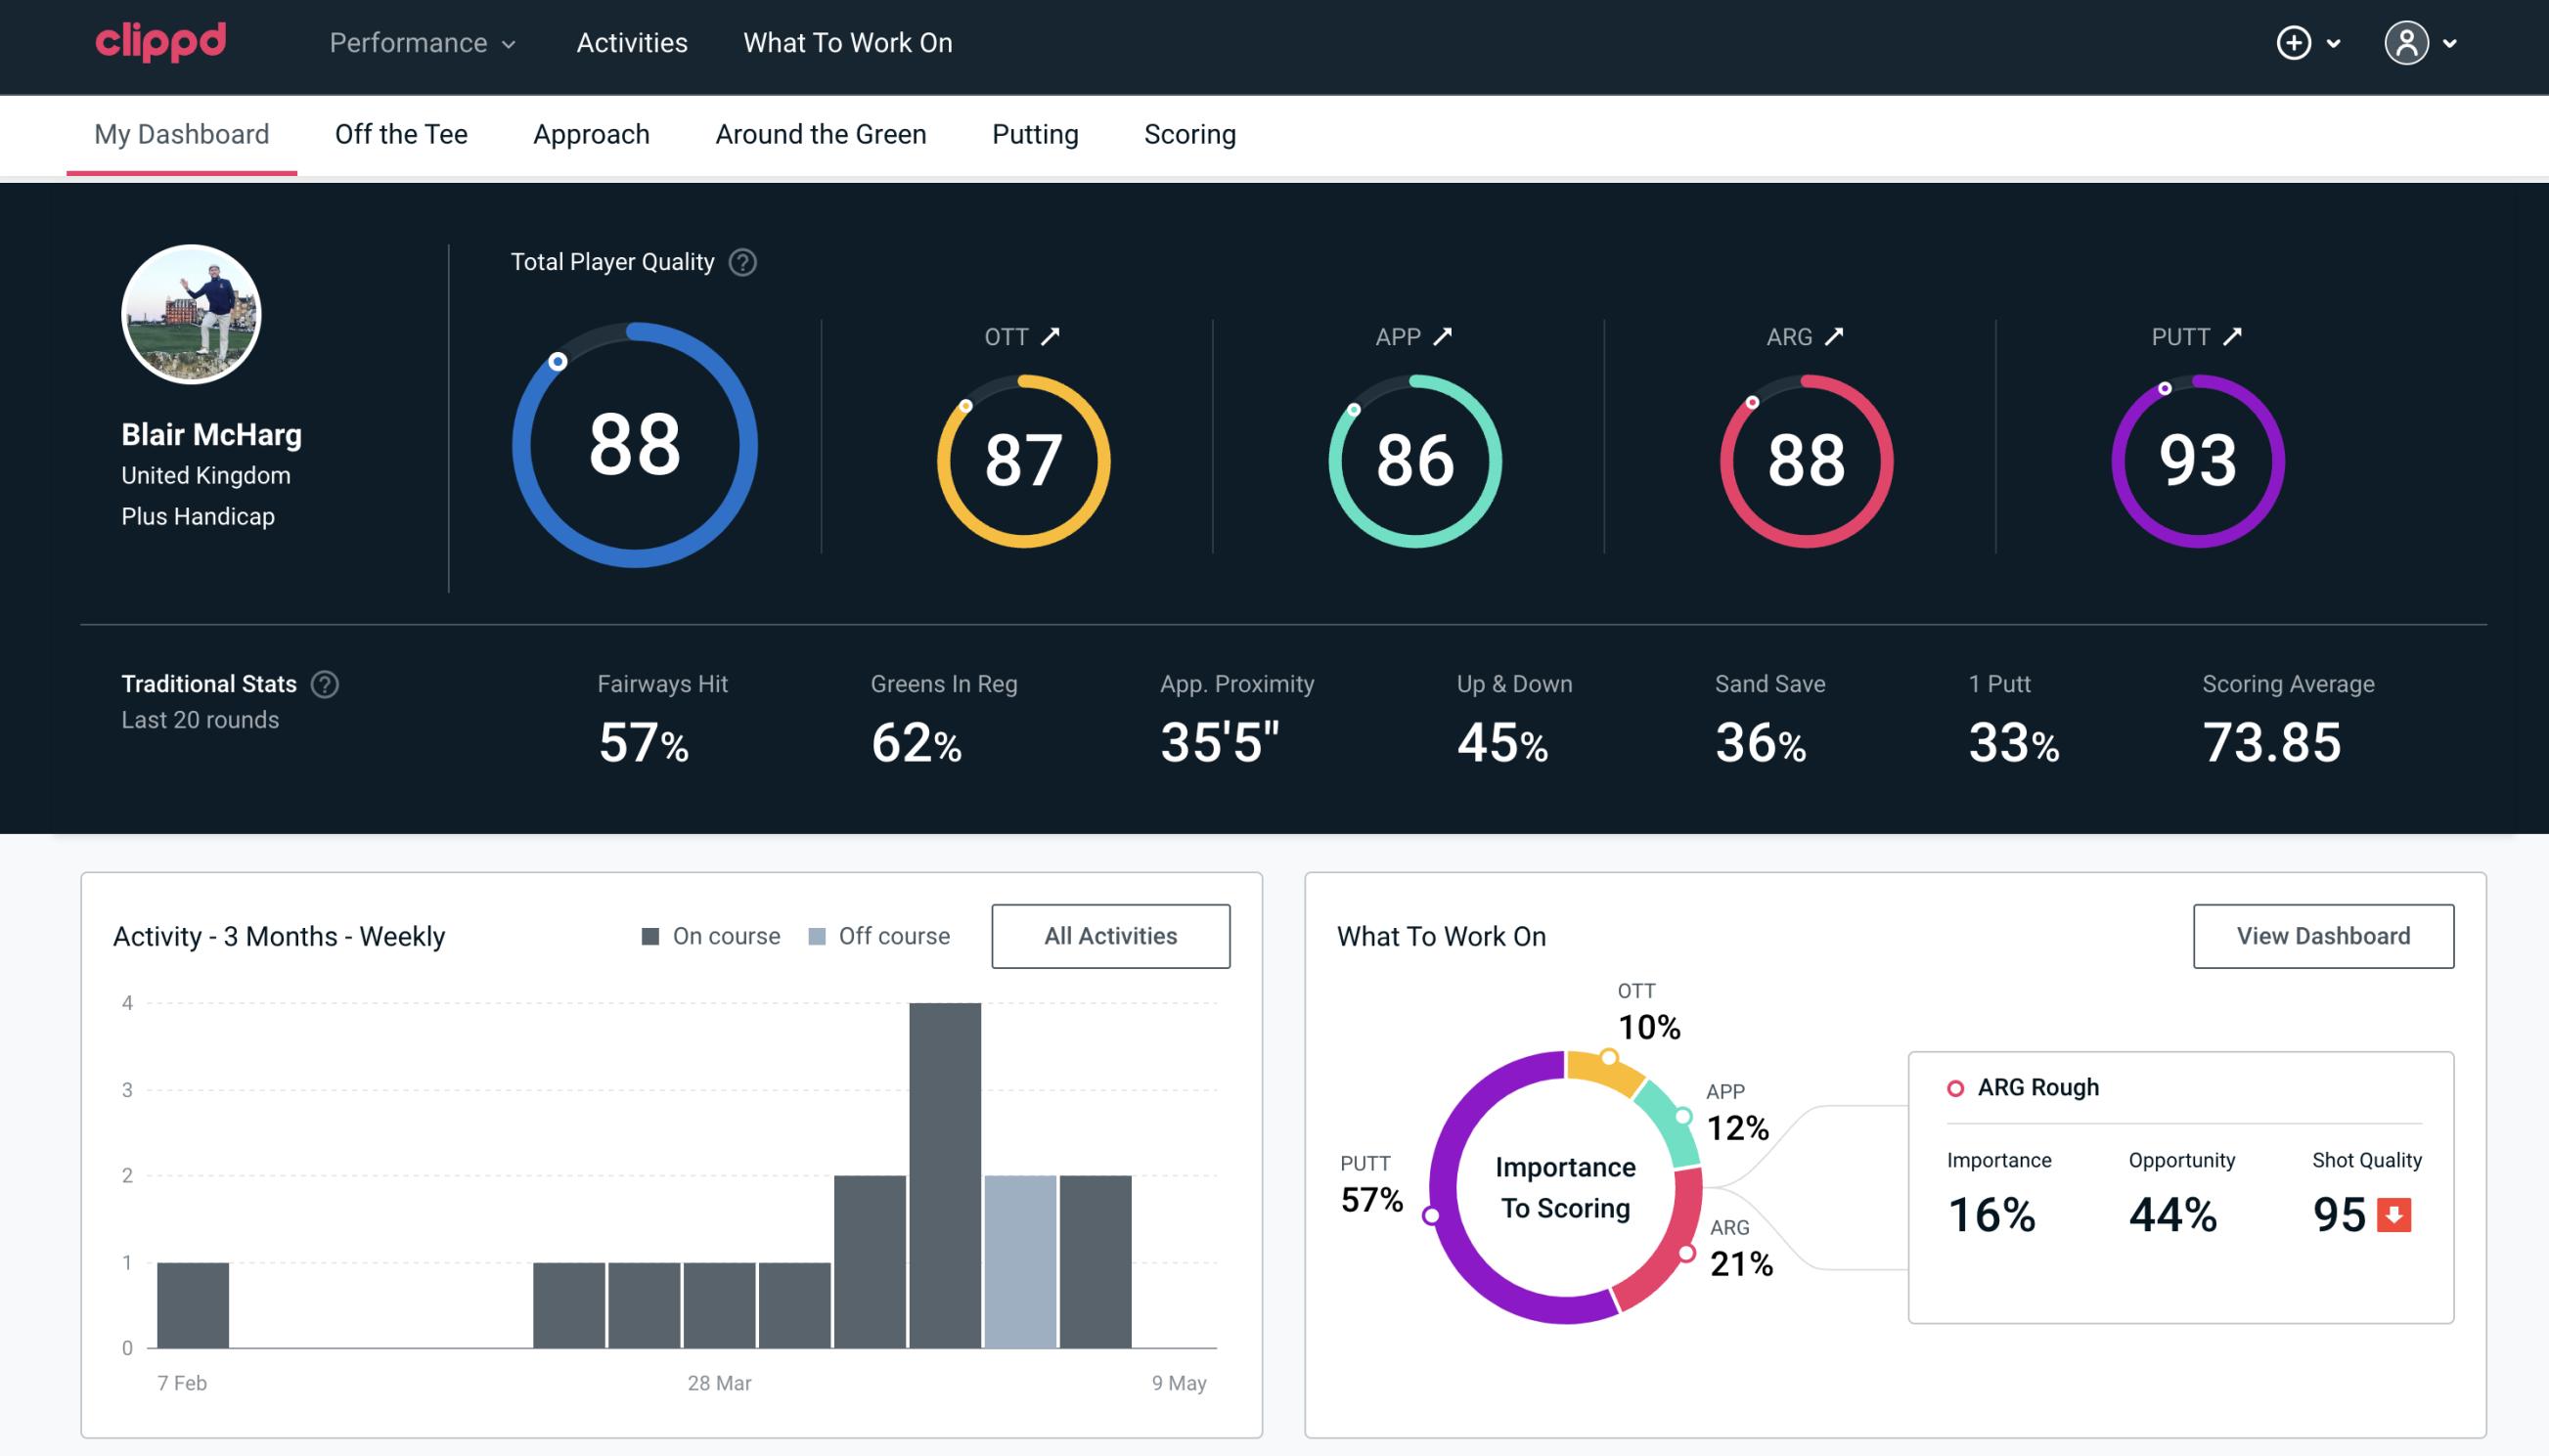Click the View Dashboard button

pos(2321,935)
